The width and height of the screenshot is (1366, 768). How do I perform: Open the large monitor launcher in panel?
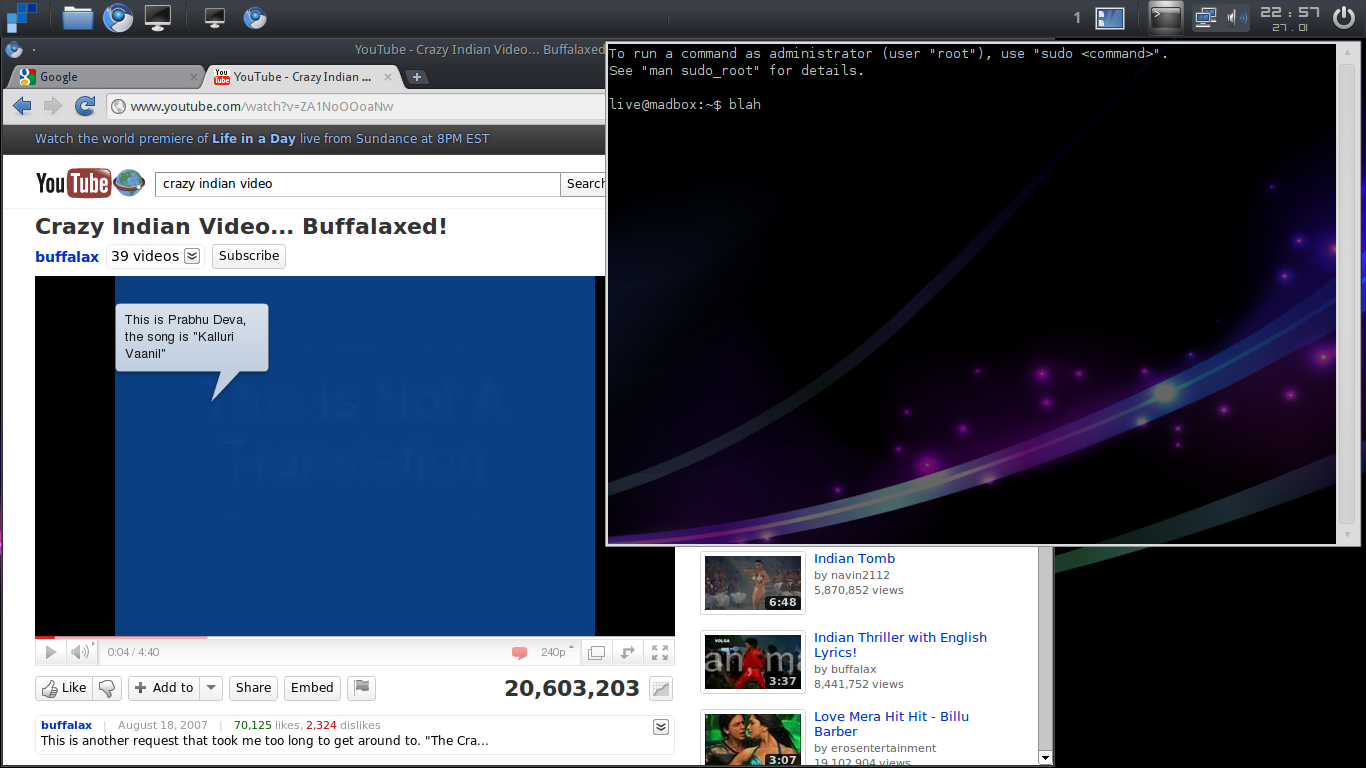(158, 17)
